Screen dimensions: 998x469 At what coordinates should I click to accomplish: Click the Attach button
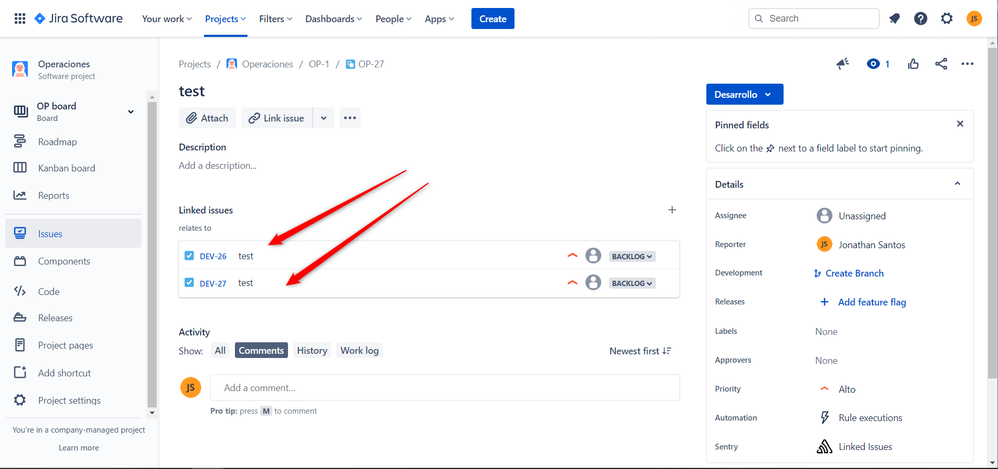point(207,118)
